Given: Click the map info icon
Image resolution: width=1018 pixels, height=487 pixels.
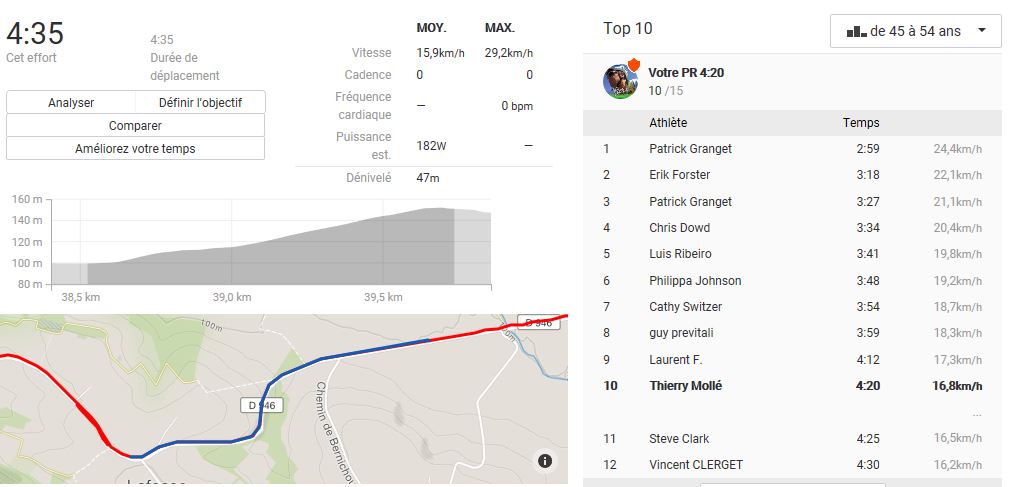Looking at the screenshot, I should pos(545,461).
